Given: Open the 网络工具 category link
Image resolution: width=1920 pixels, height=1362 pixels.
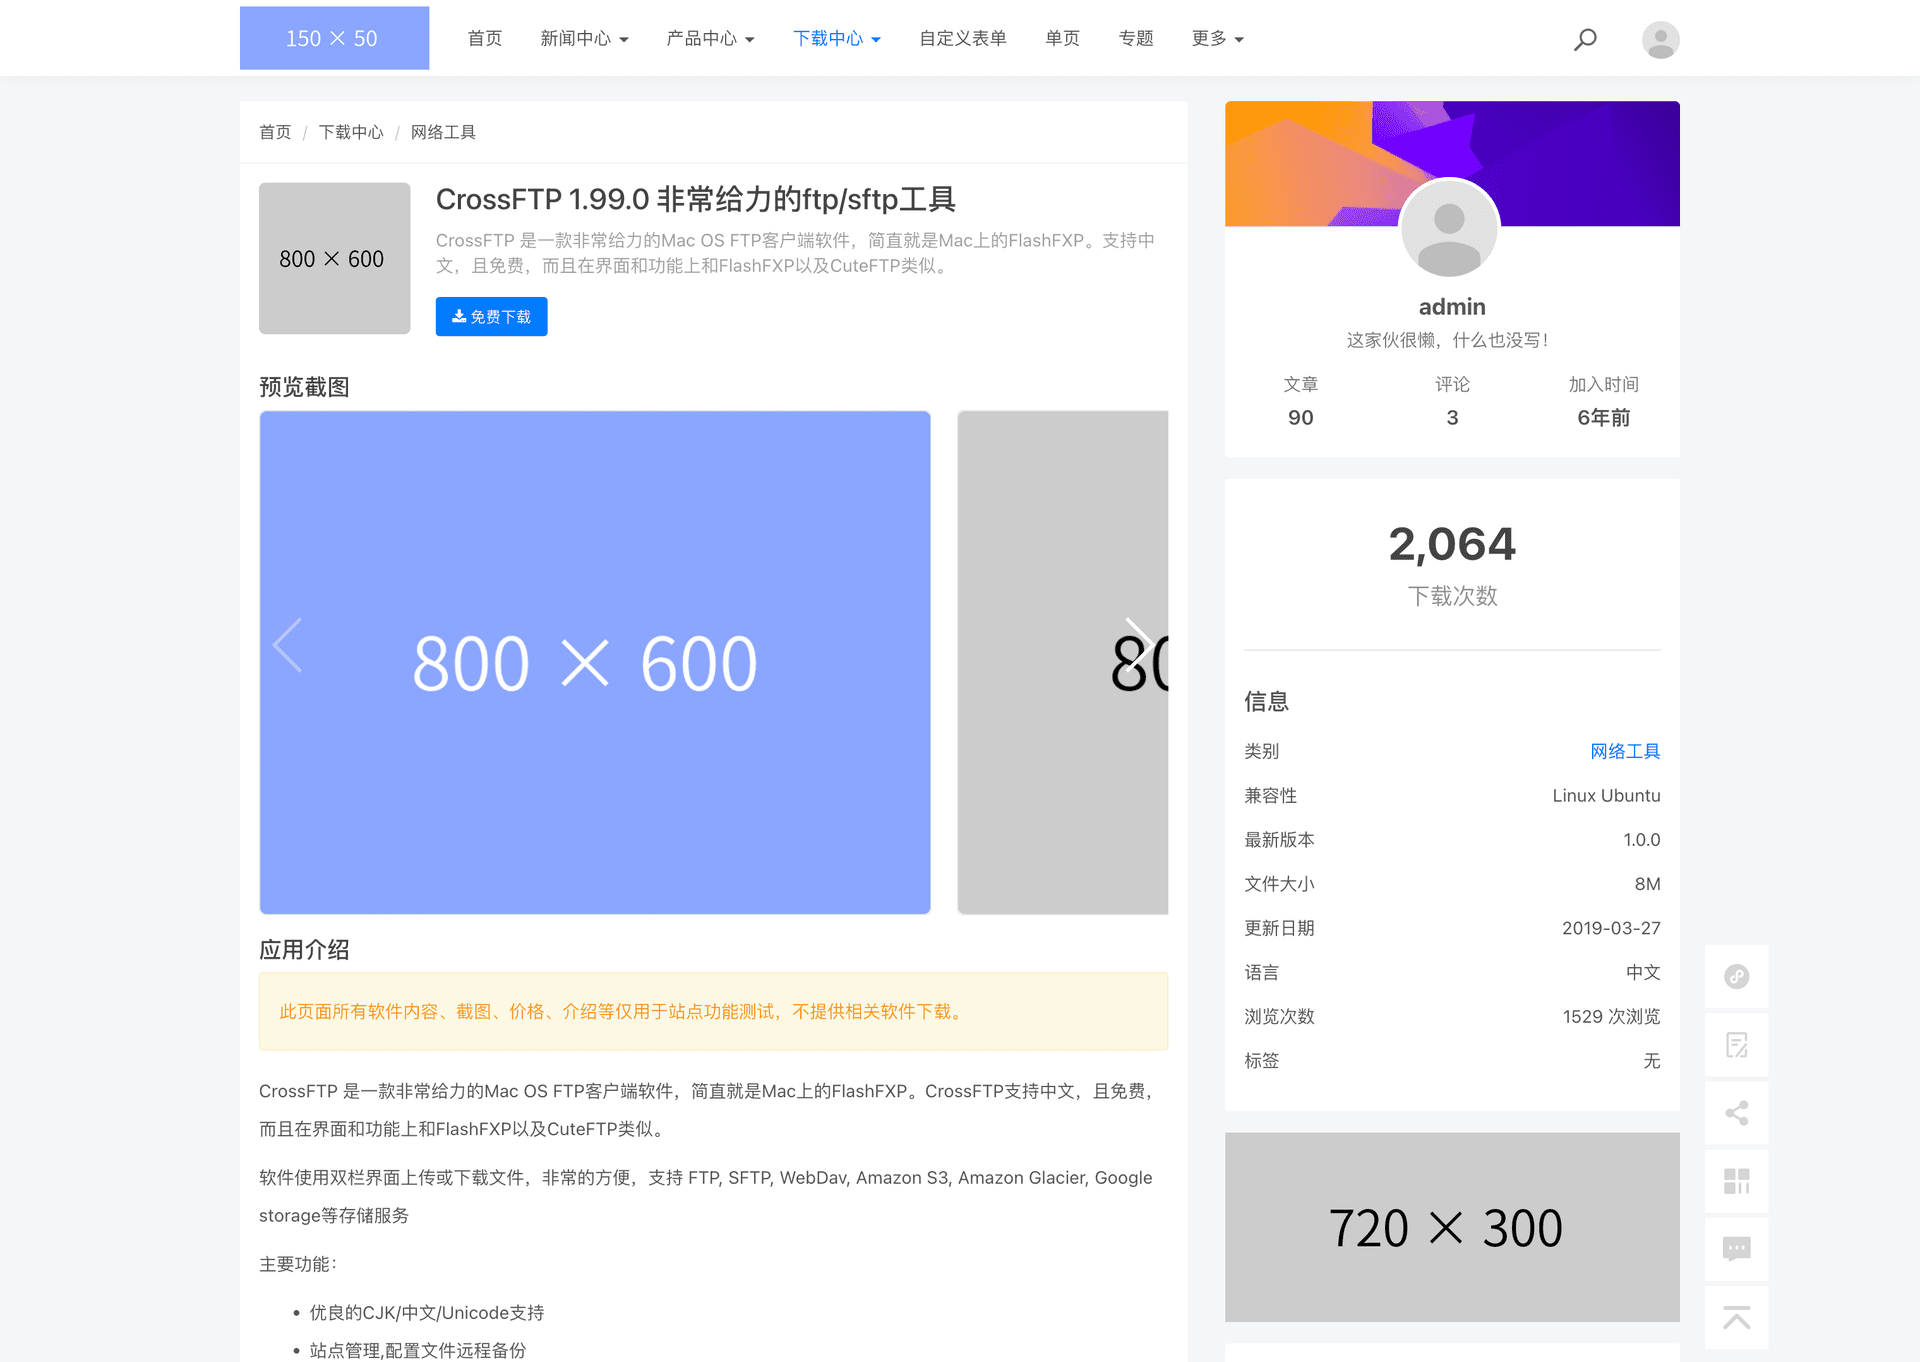Looking at the screenshot, I should 1625,751.
